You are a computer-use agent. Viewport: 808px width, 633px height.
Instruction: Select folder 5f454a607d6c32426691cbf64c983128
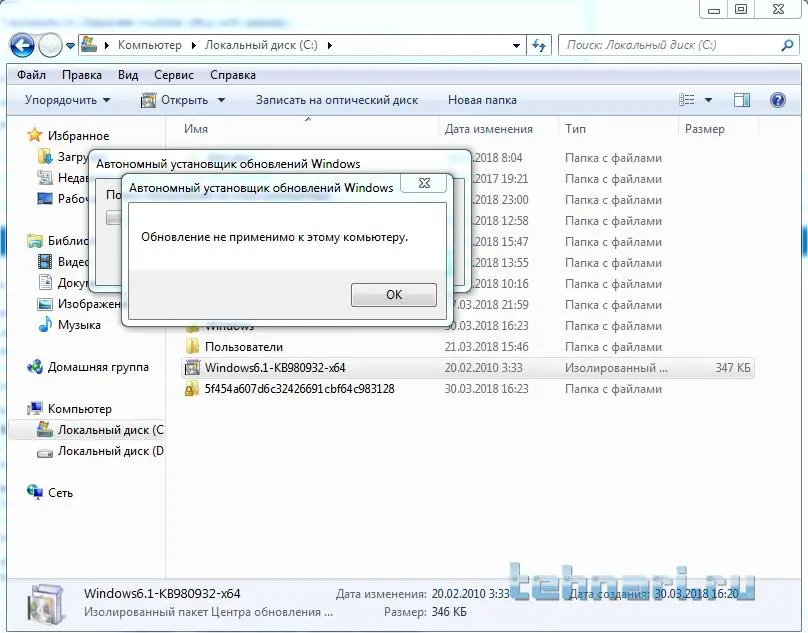point(299,389)
